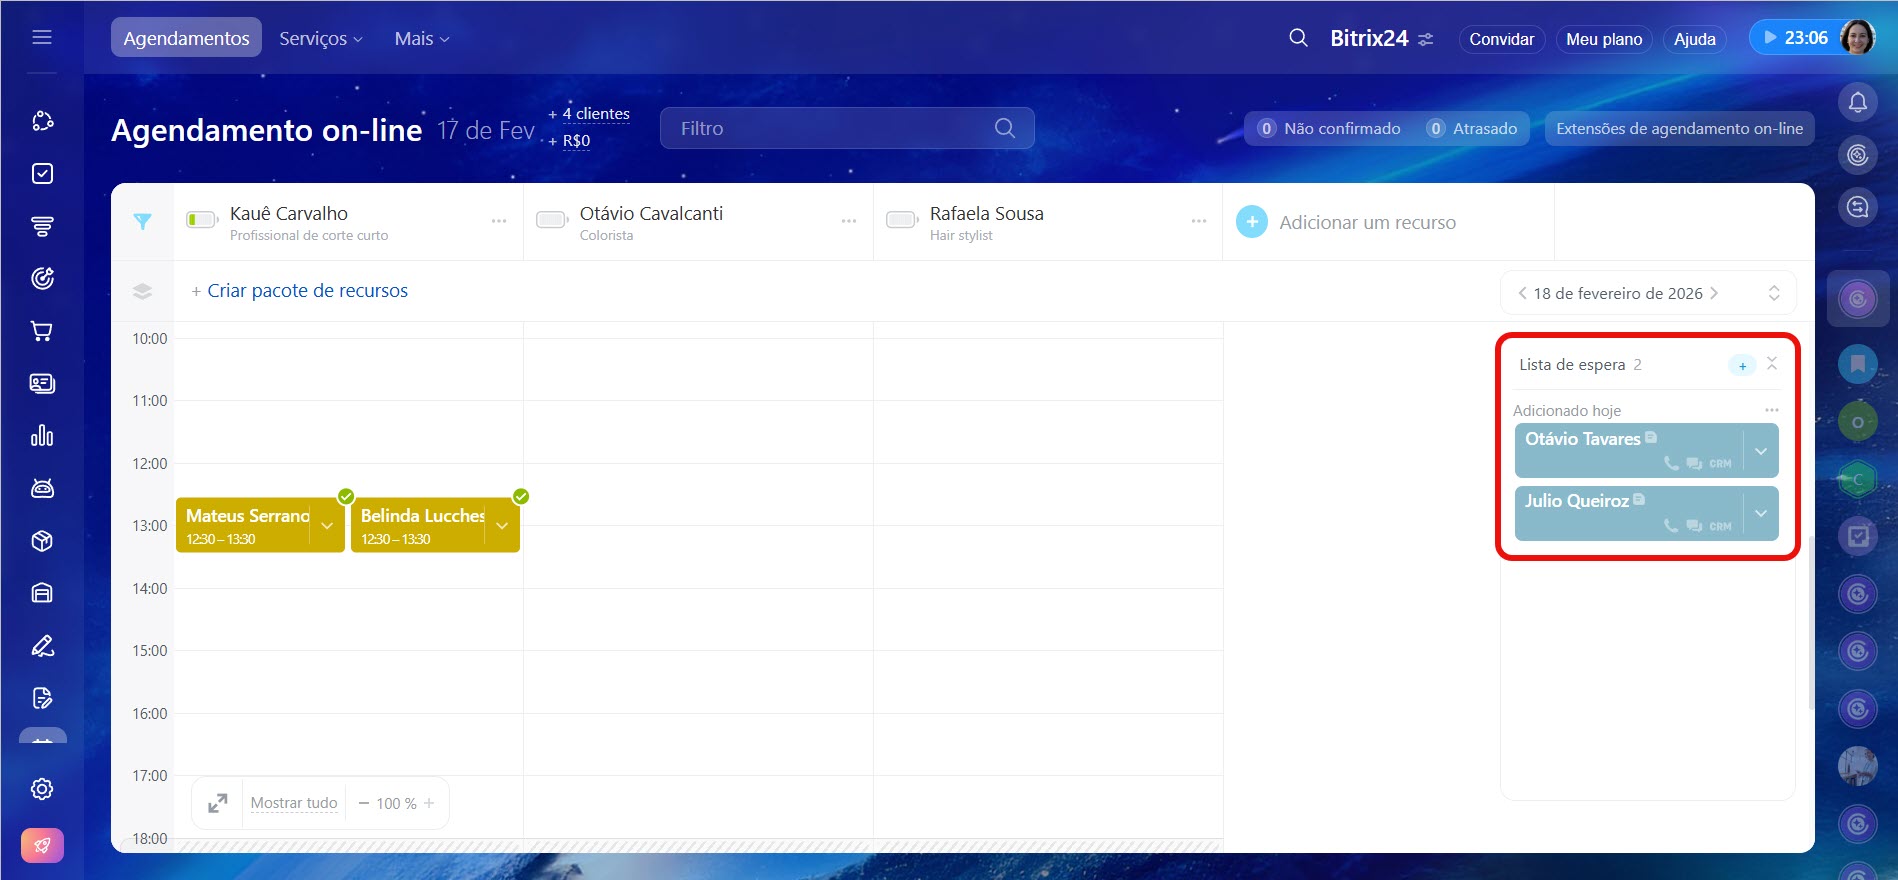Expand Mateus Serrano booking dropdown arrow

click(x=327, y=525)
